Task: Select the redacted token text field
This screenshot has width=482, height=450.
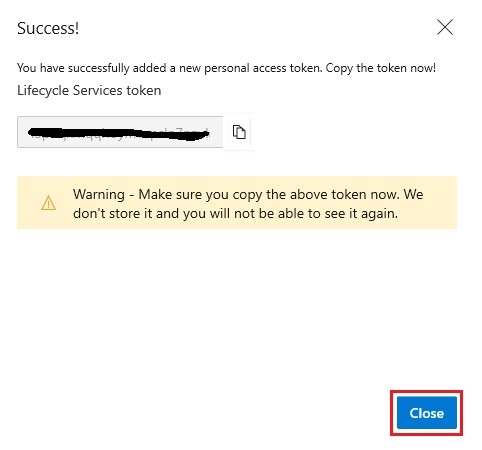Action: [120, 132]
